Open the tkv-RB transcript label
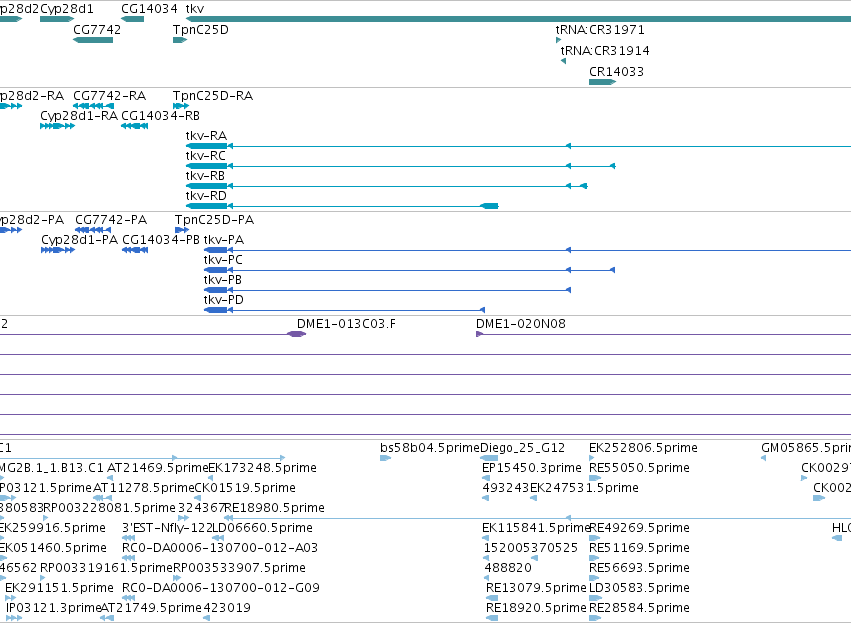 [205, 176]
